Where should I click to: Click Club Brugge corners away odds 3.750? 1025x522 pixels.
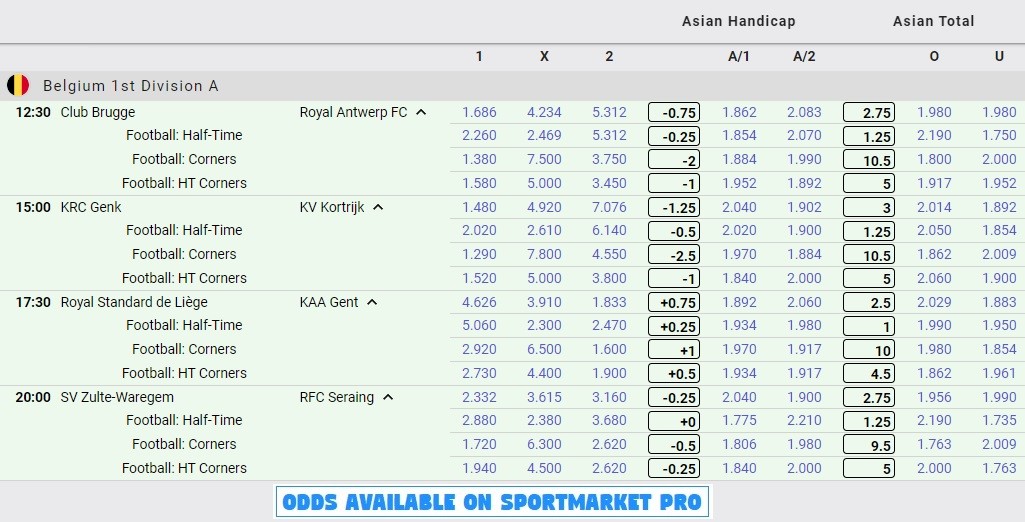[609, 159]
